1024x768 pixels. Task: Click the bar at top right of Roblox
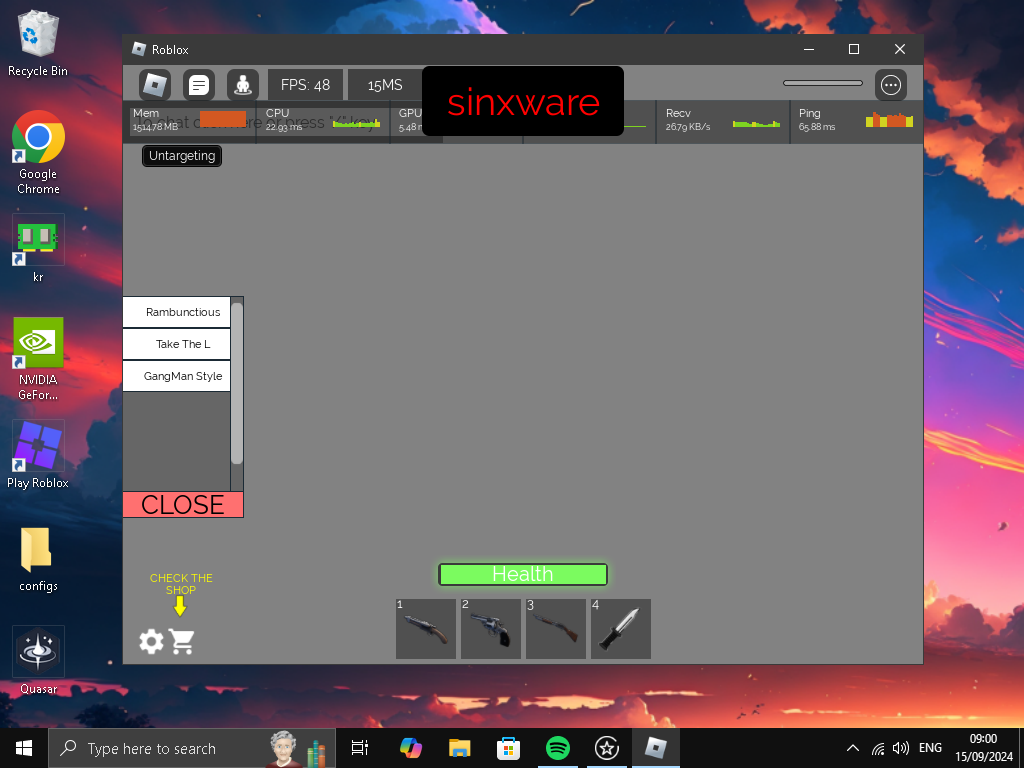[823, 83]
